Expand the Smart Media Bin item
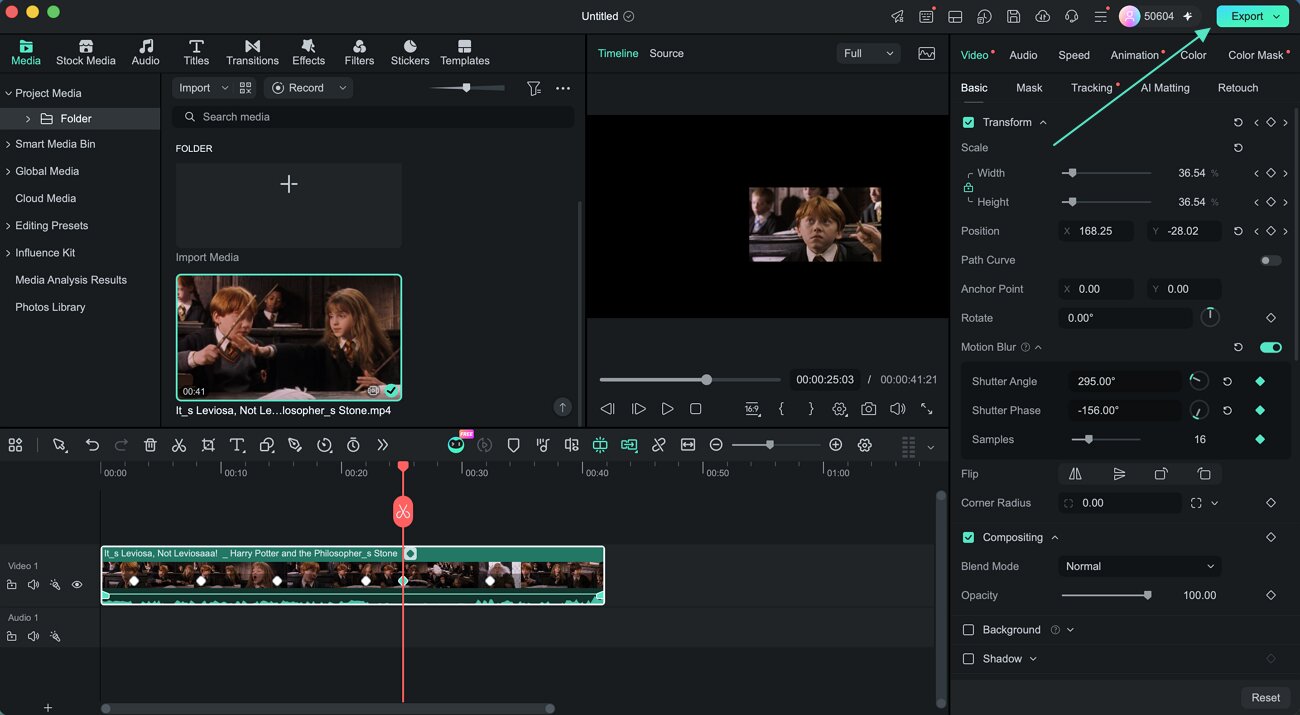This screenshot has height=715, width=1300. (x=8, y=144)
